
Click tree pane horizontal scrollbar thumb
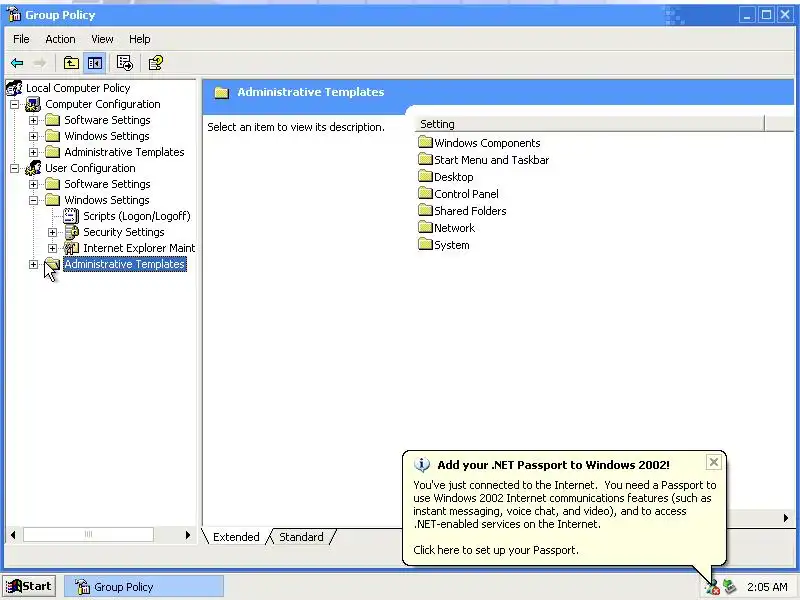(88, 534)
